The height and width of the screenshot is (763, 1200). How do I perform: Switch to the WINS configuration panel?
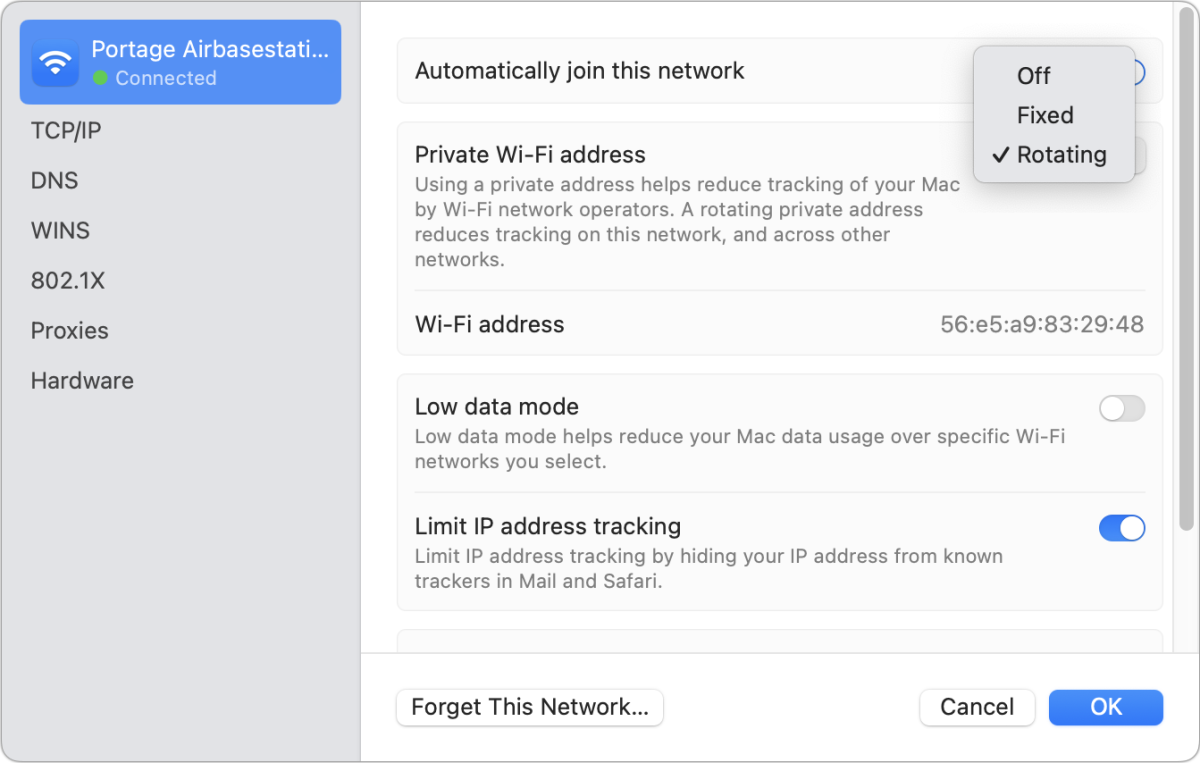click(60, 230)
